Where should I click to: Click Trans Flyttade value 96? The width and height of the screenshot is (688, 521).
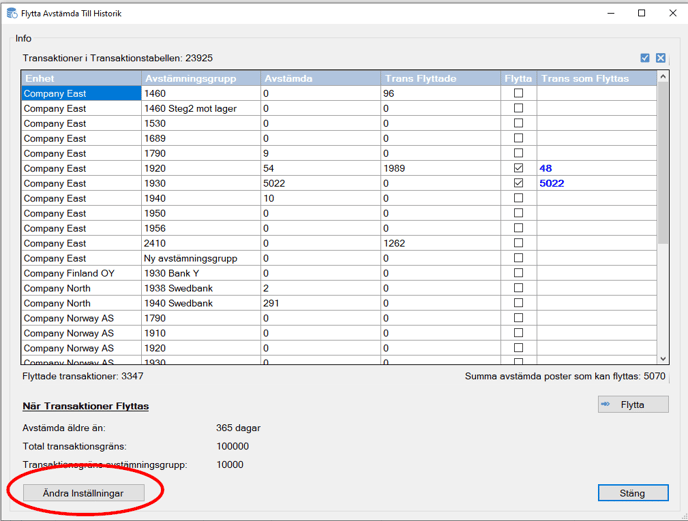388,93
